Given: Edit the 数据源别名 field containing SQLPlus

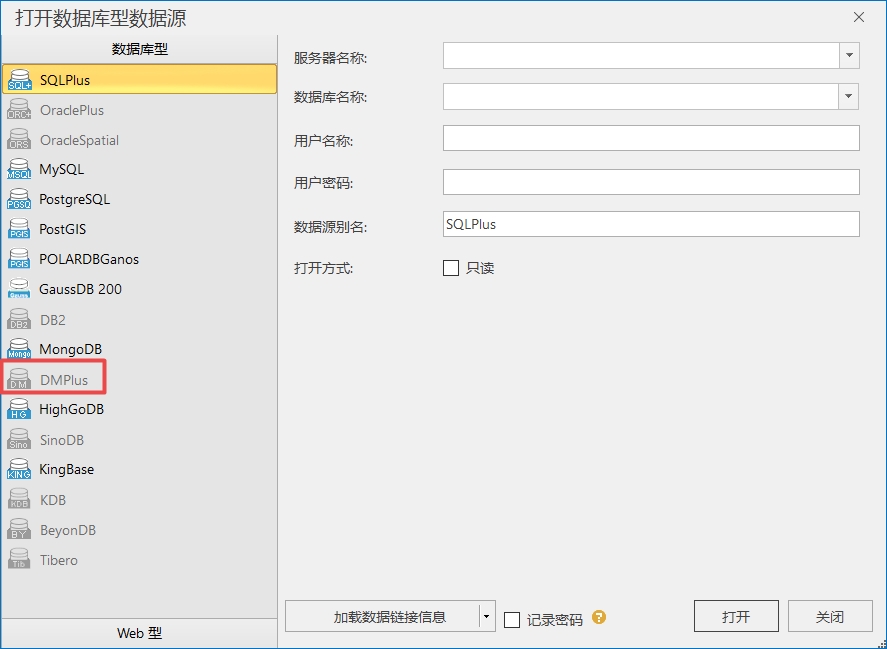Looking at the screenshot, I should point(651,224).
